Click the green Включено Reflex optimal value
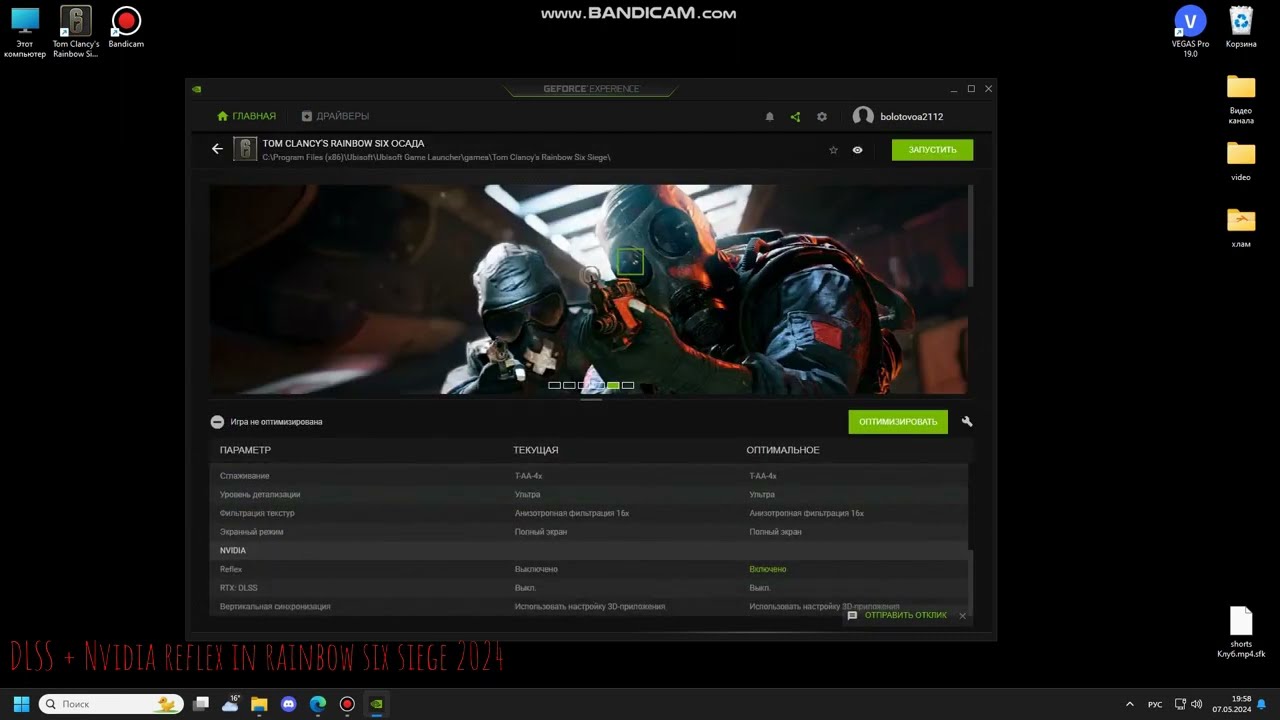Screen dimensions: 1280x720 768,569
